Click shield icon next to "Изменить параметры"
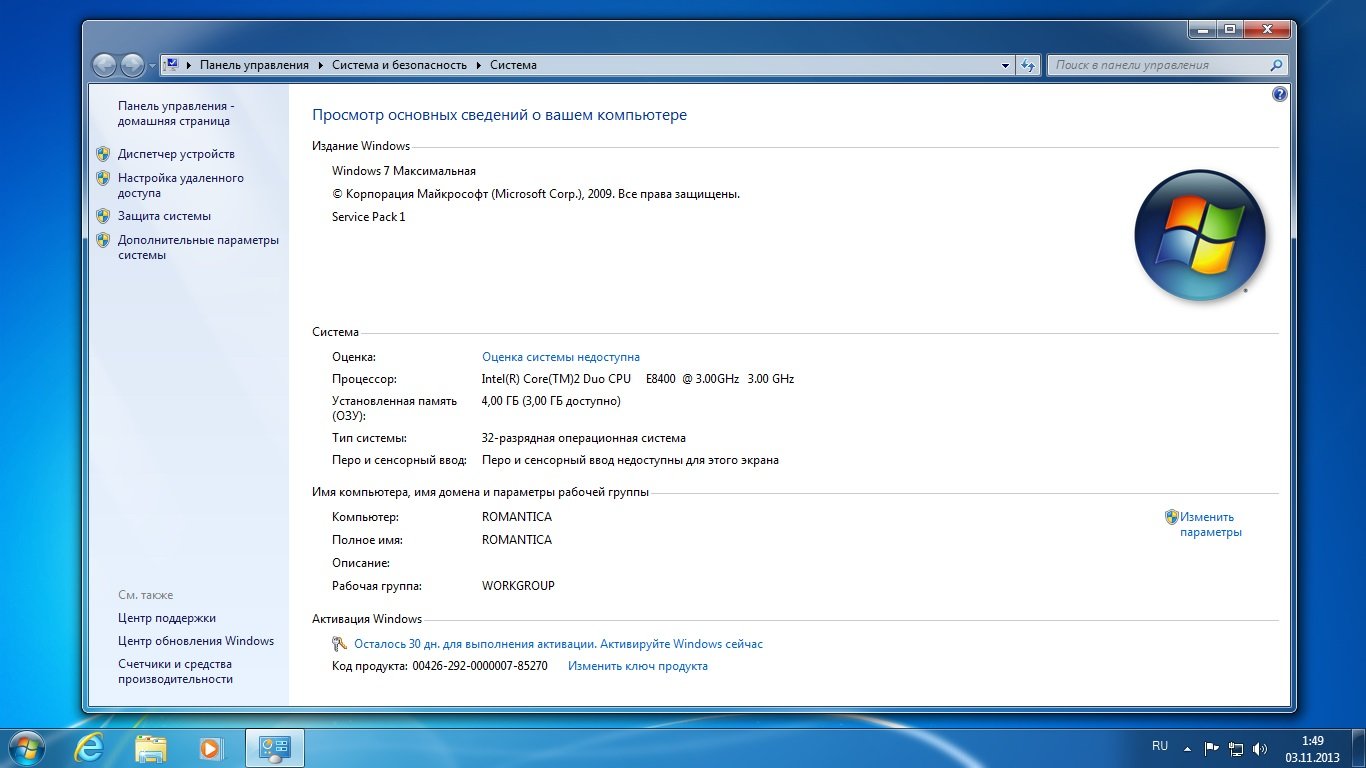This screenshot has width=1366, height=768. [x=1172, y=517]
